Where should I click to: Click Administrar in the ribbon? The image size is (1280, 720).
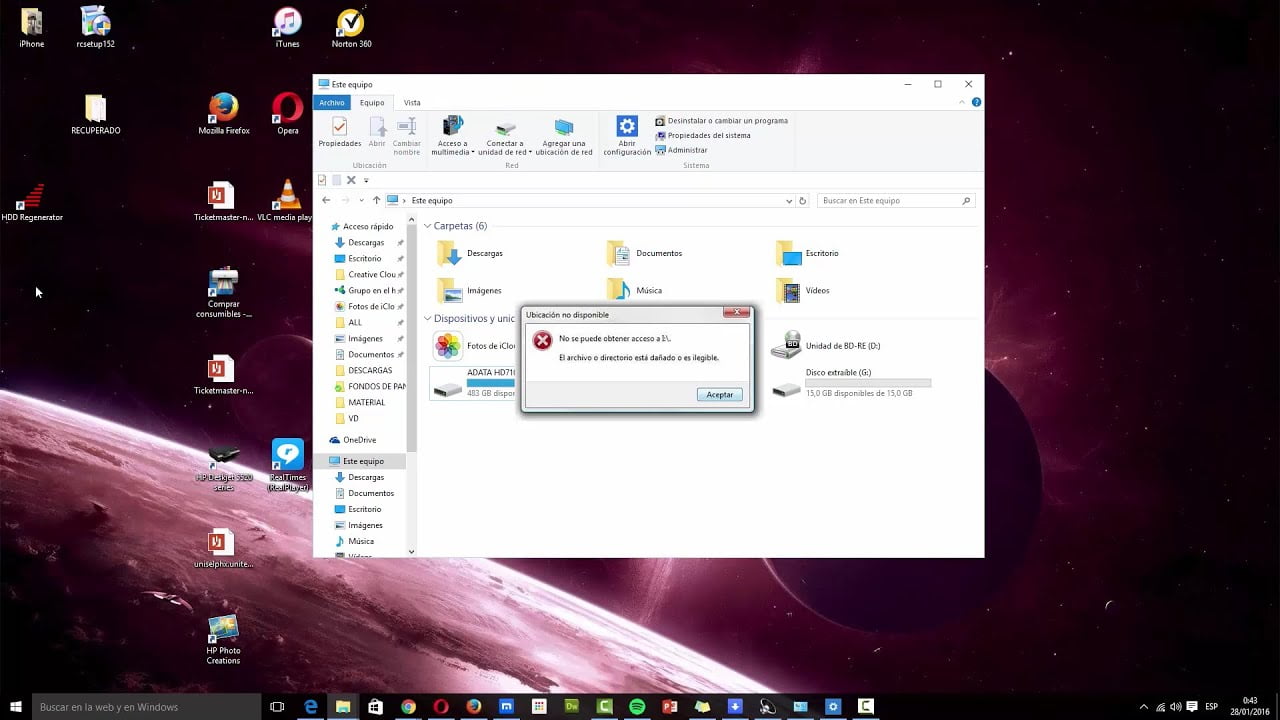tap(681, 150)
